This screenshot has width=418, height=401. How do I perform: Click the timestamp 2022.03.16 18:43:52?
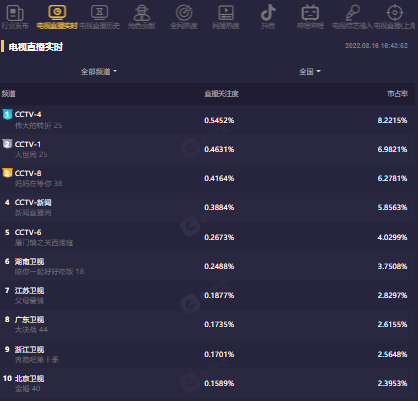376,46
